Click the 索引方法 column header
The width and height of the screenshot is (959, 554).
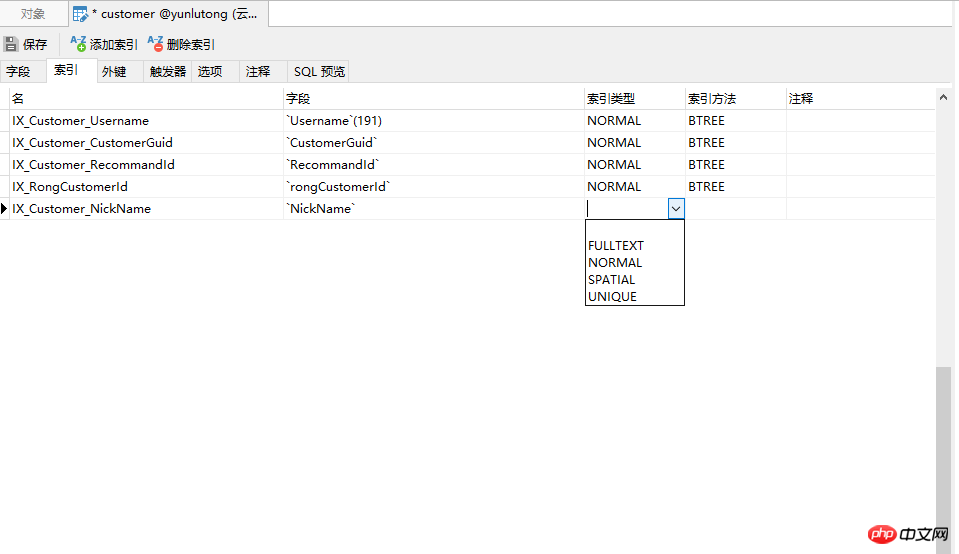(x=735, y=98)
